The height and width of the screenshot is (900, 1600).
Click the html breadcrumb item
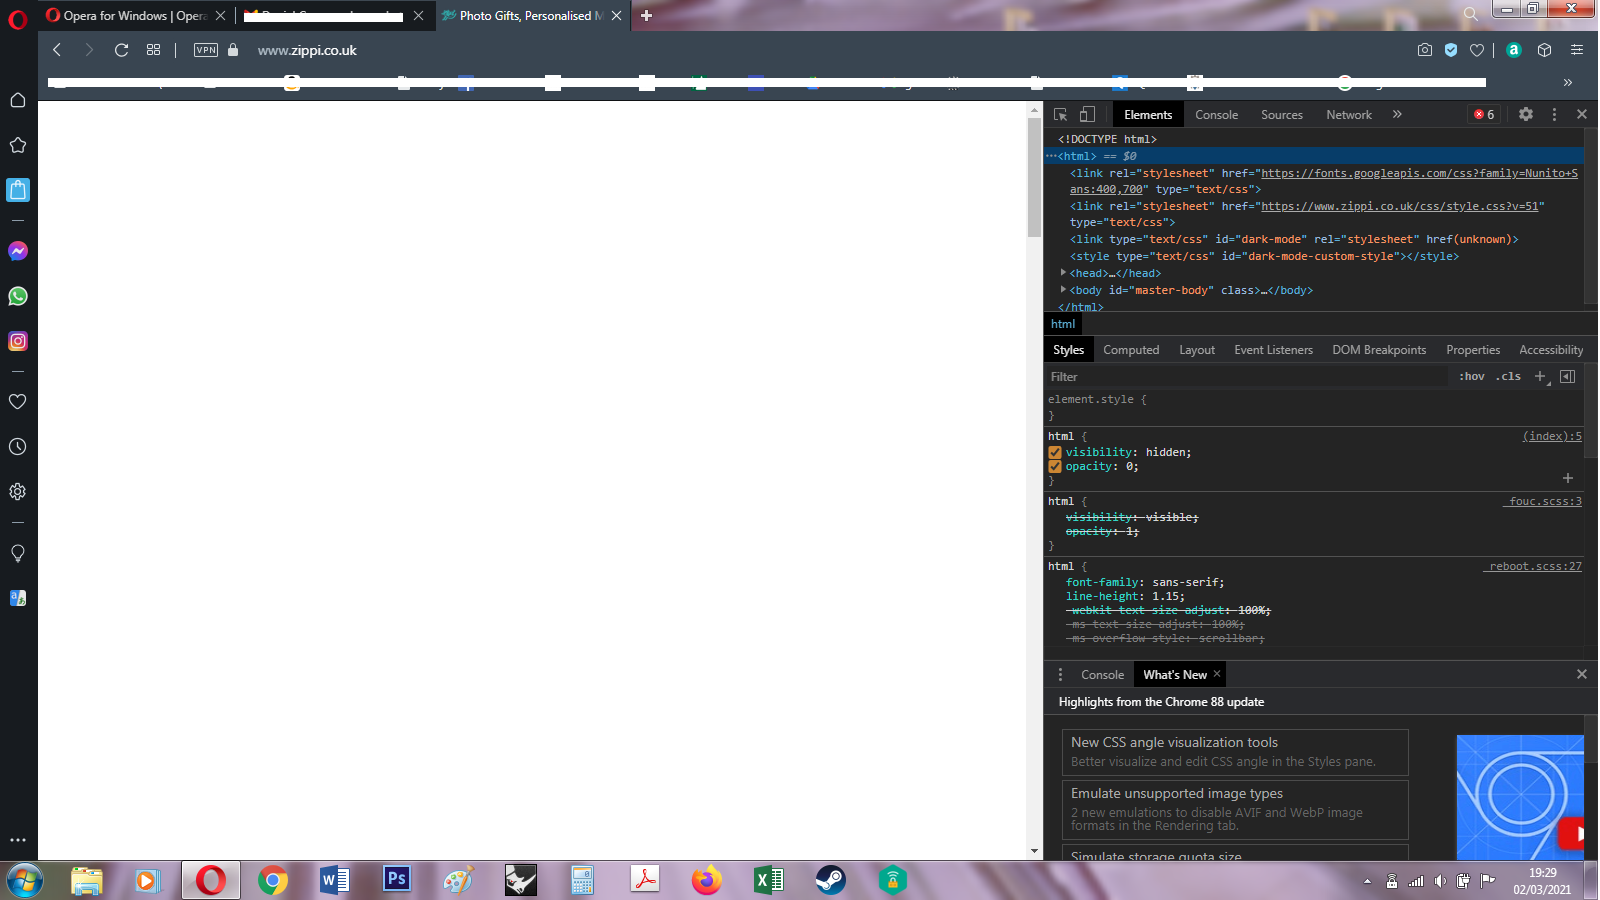[1063, 324]
